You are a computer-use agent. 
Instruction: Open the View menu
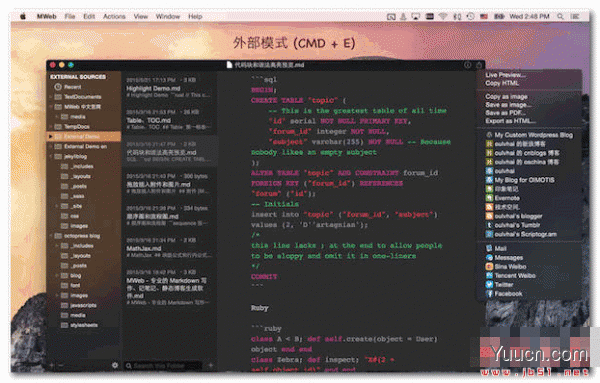click(140, 16)
